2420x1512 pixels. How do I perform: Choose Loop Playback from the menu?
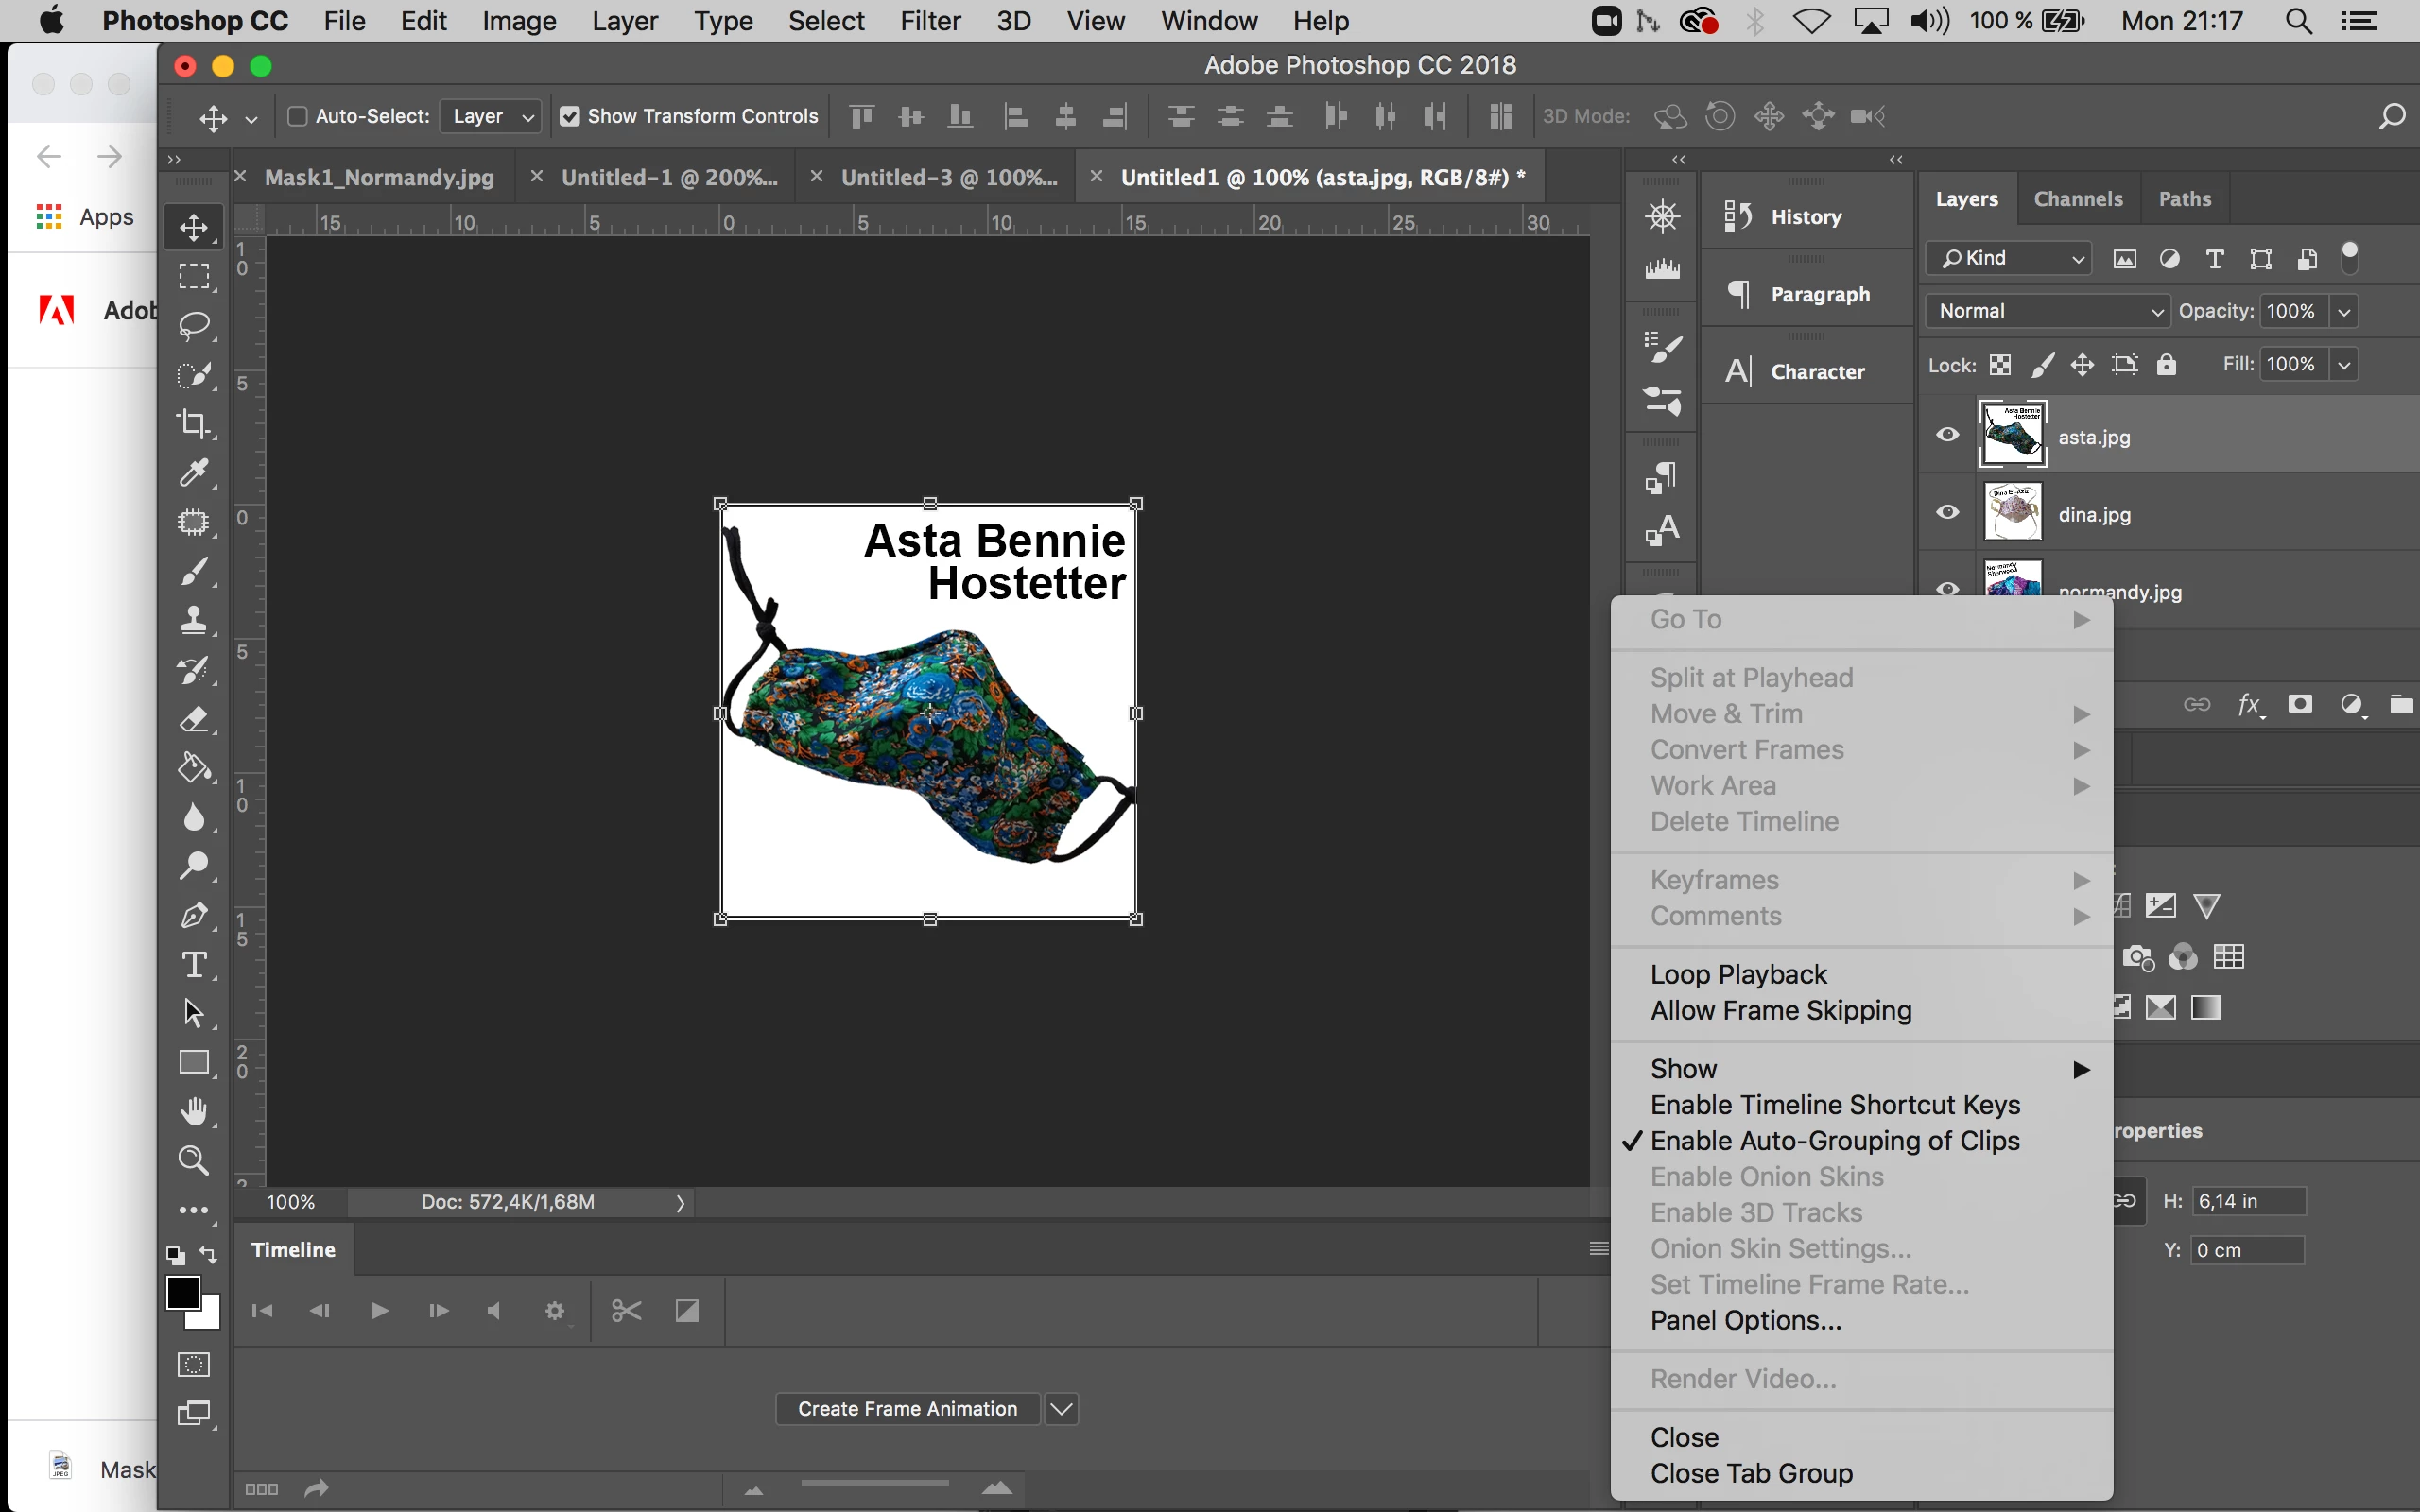coord(1738,974)
